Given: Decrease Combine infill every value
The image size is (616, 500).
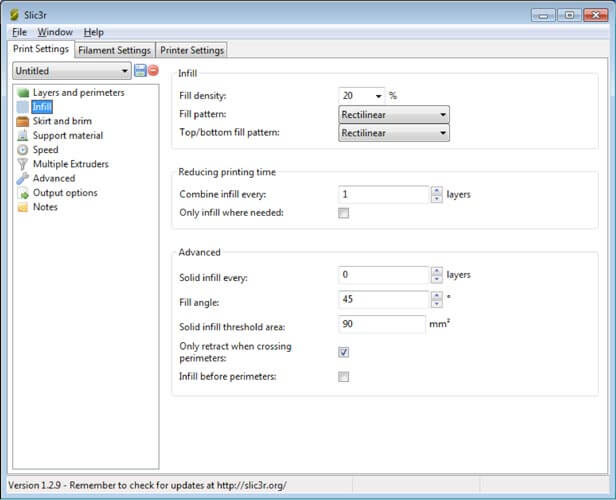Looking at the screenshot, I should (436, 199).
